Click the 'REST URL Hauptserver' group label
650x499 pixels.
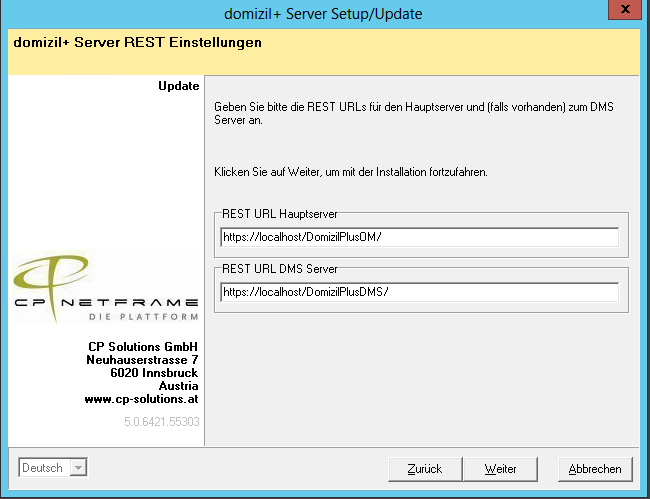tap(280, 214)
